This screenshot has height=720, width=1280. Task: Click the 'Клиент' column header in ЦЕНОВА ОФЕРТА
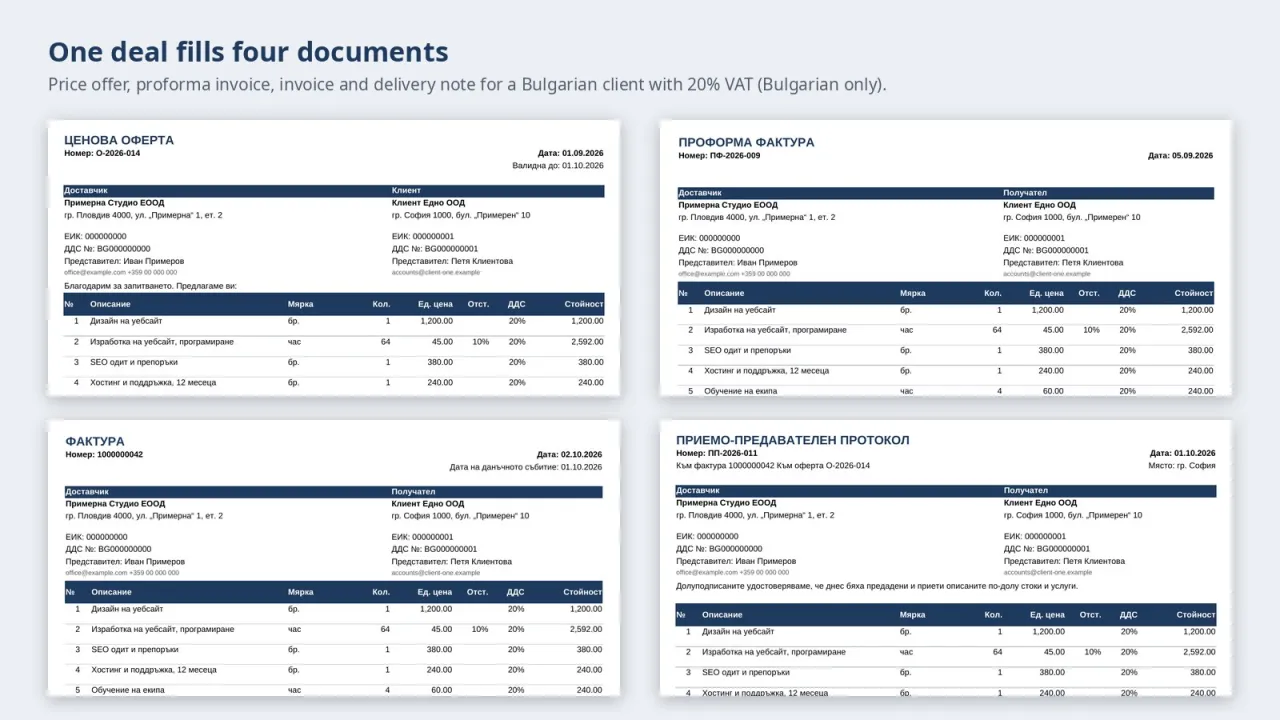(406, 190)
